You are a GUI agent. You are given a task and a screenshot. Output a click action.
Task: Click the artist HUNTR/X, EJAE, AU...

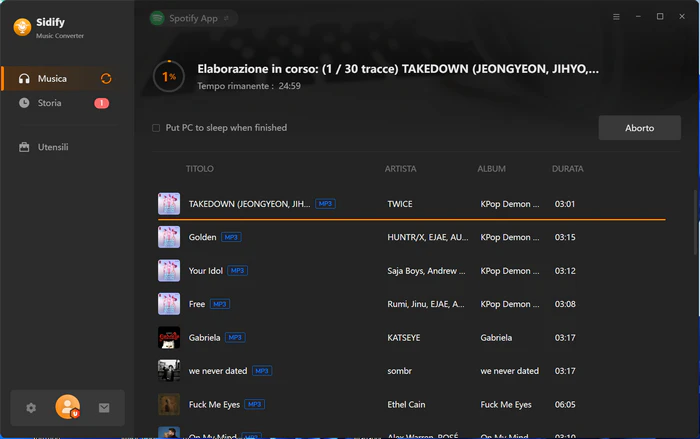pyautogui.click(x=428, y=237)
